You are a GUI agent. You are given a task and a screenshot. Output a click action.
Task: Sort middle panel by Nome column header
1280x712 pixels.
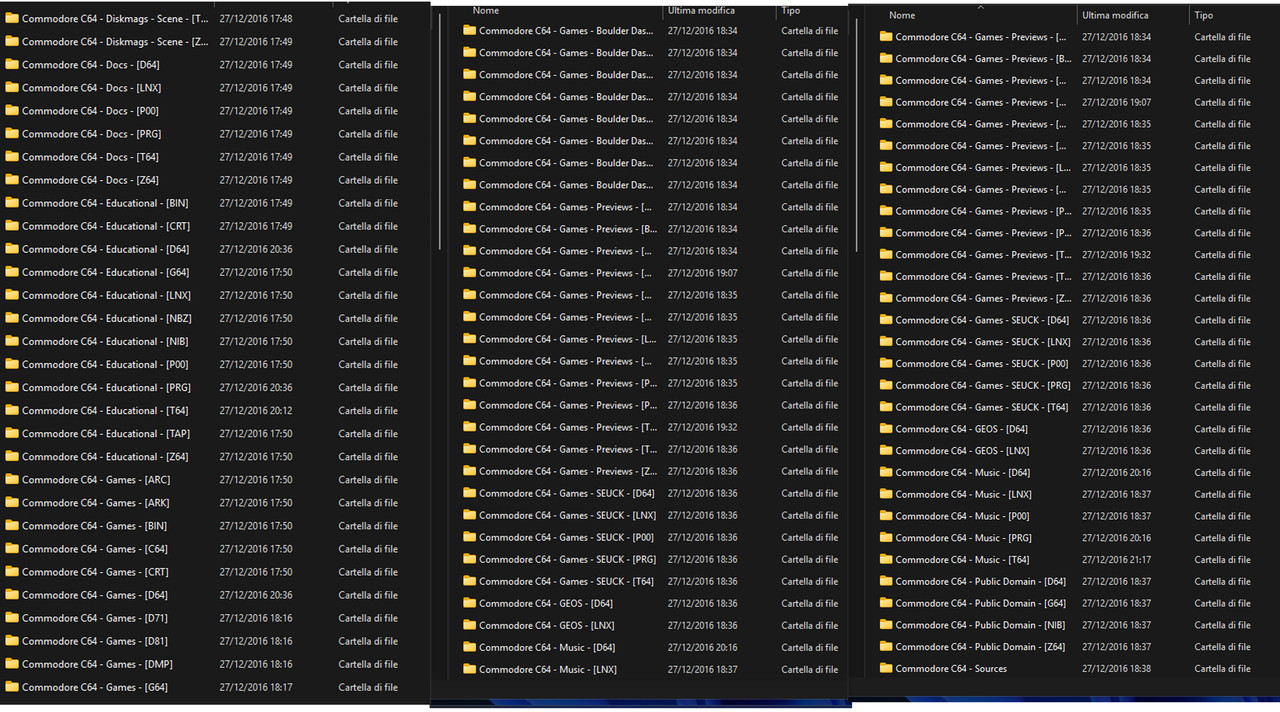click(486, 11)
